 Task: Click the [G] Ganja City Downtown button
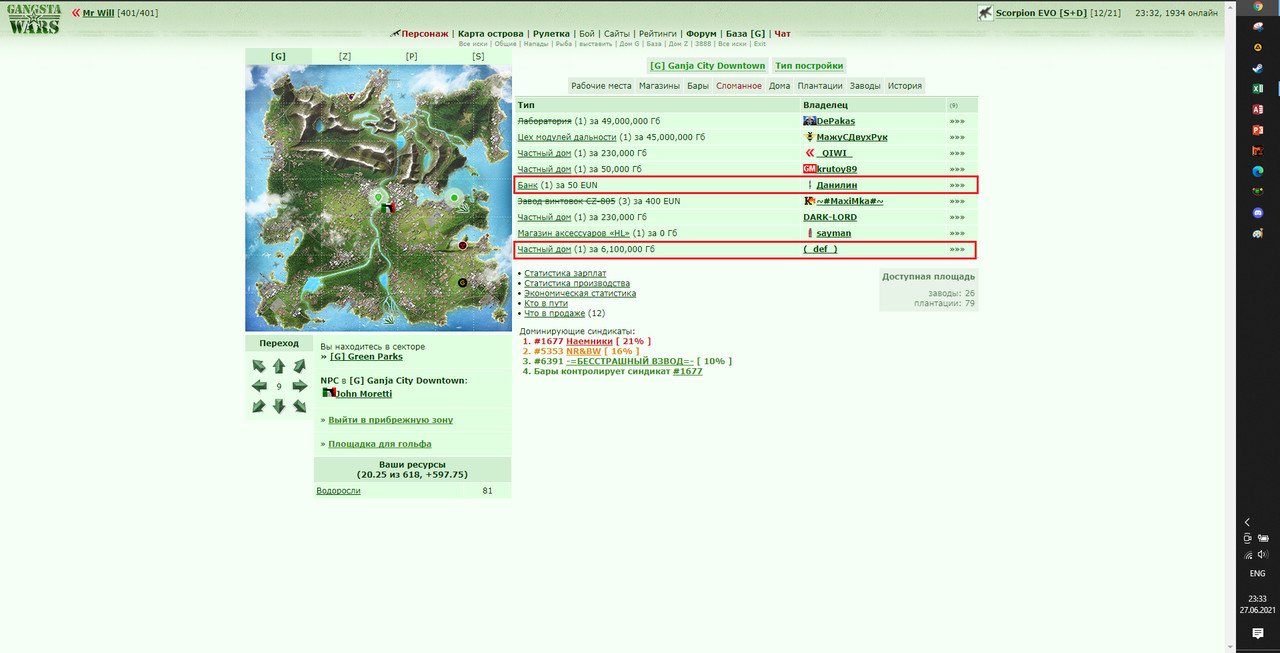[x=707, y=66]
